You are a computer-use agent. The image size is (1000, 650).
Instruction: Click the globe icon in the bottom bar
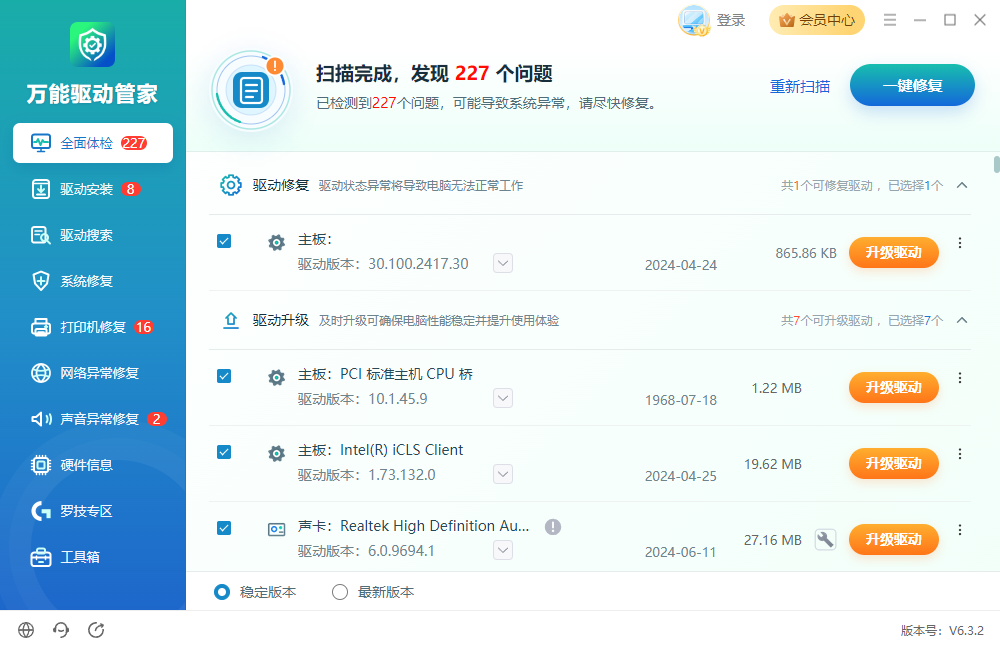pyautogui.click(x=26, y=630)
